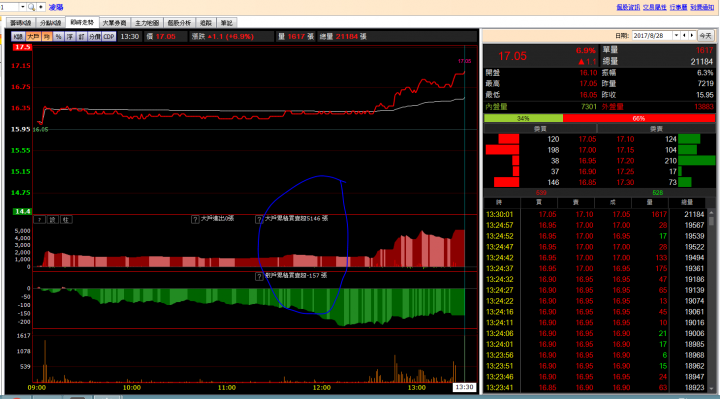Switch to the 選股 tab
Screen dimensions: 720x399
(206, 22)
